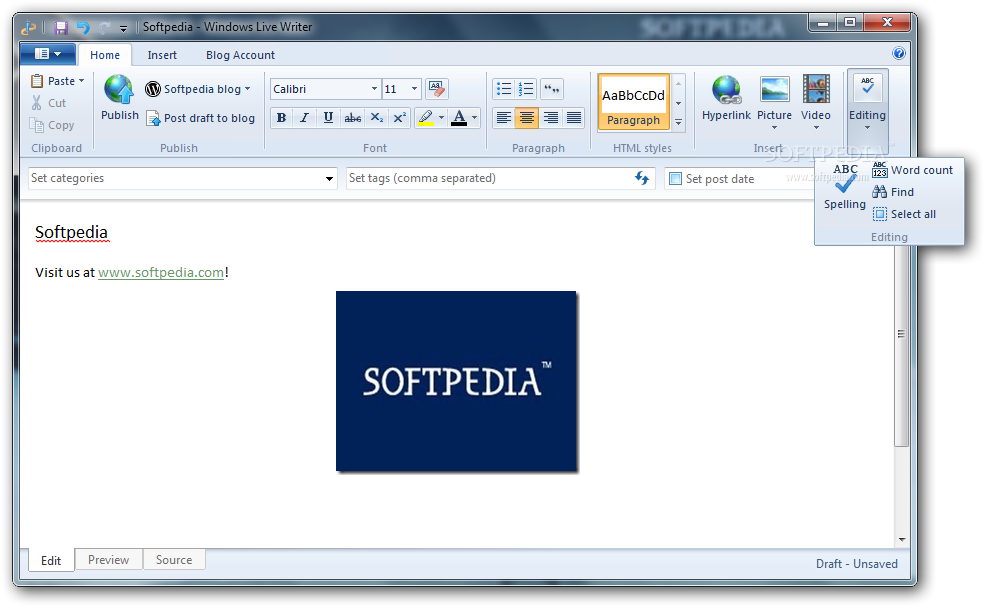Apply strikethrough formatting
Image resolution: width=985 pixels, height=607 pixels.
[352, 118]
